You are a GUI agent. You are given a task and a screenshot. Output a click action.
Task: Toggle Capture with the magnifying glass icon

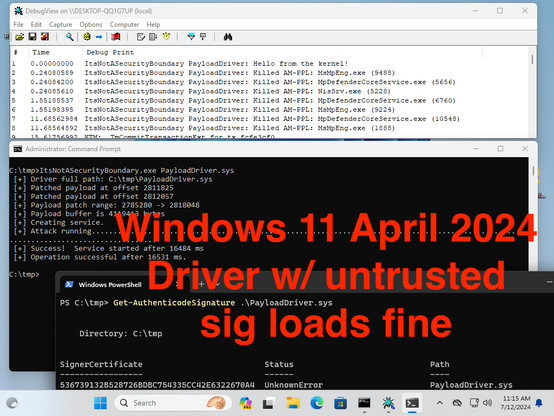point(70,37)
